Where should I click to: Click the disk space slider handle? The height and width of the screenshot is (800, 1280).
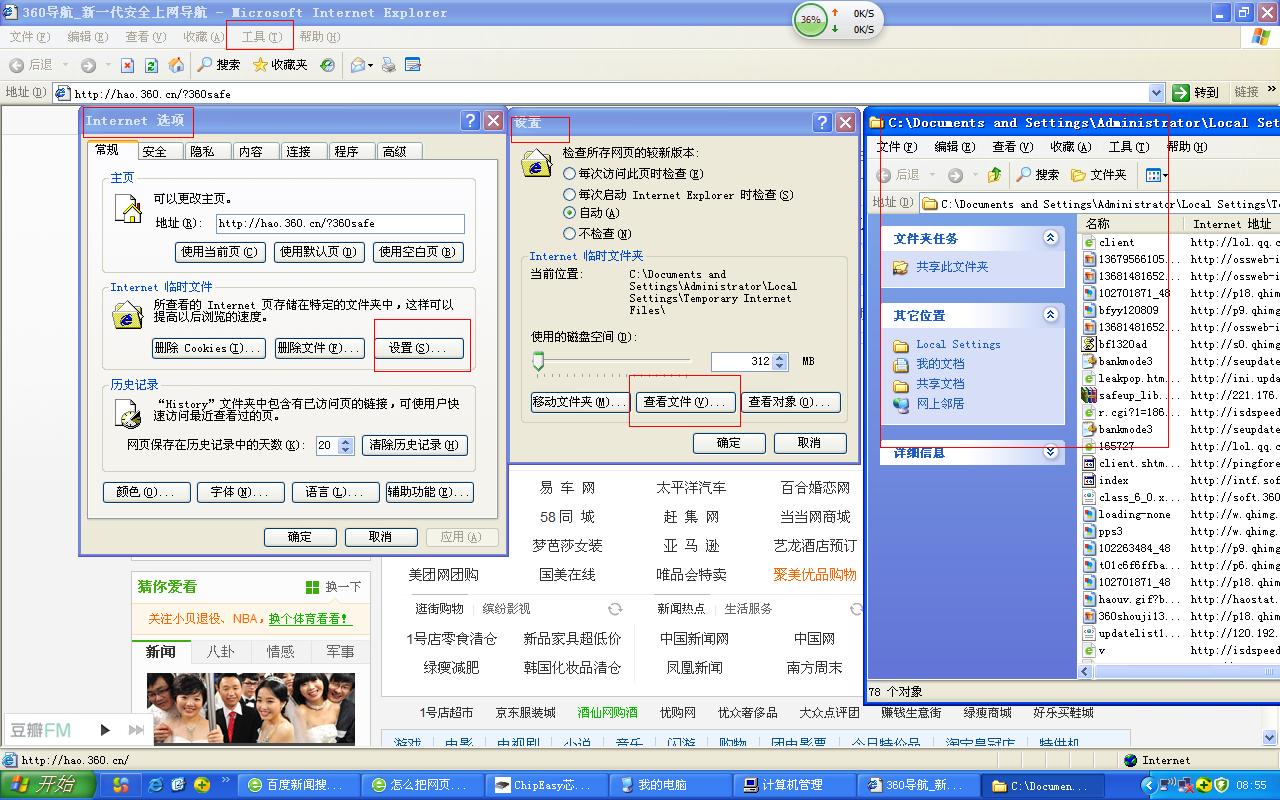(x=538, y=361)
